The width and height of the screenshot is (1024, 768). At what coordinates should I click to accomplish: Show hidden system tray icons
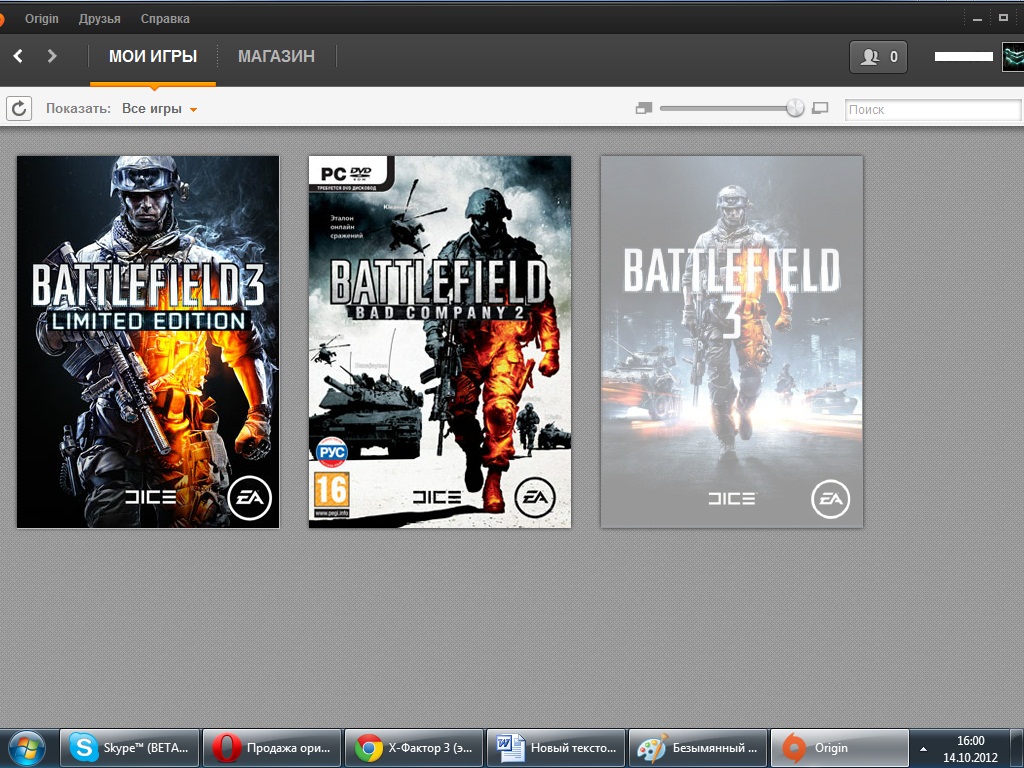(x=923, y=749)
